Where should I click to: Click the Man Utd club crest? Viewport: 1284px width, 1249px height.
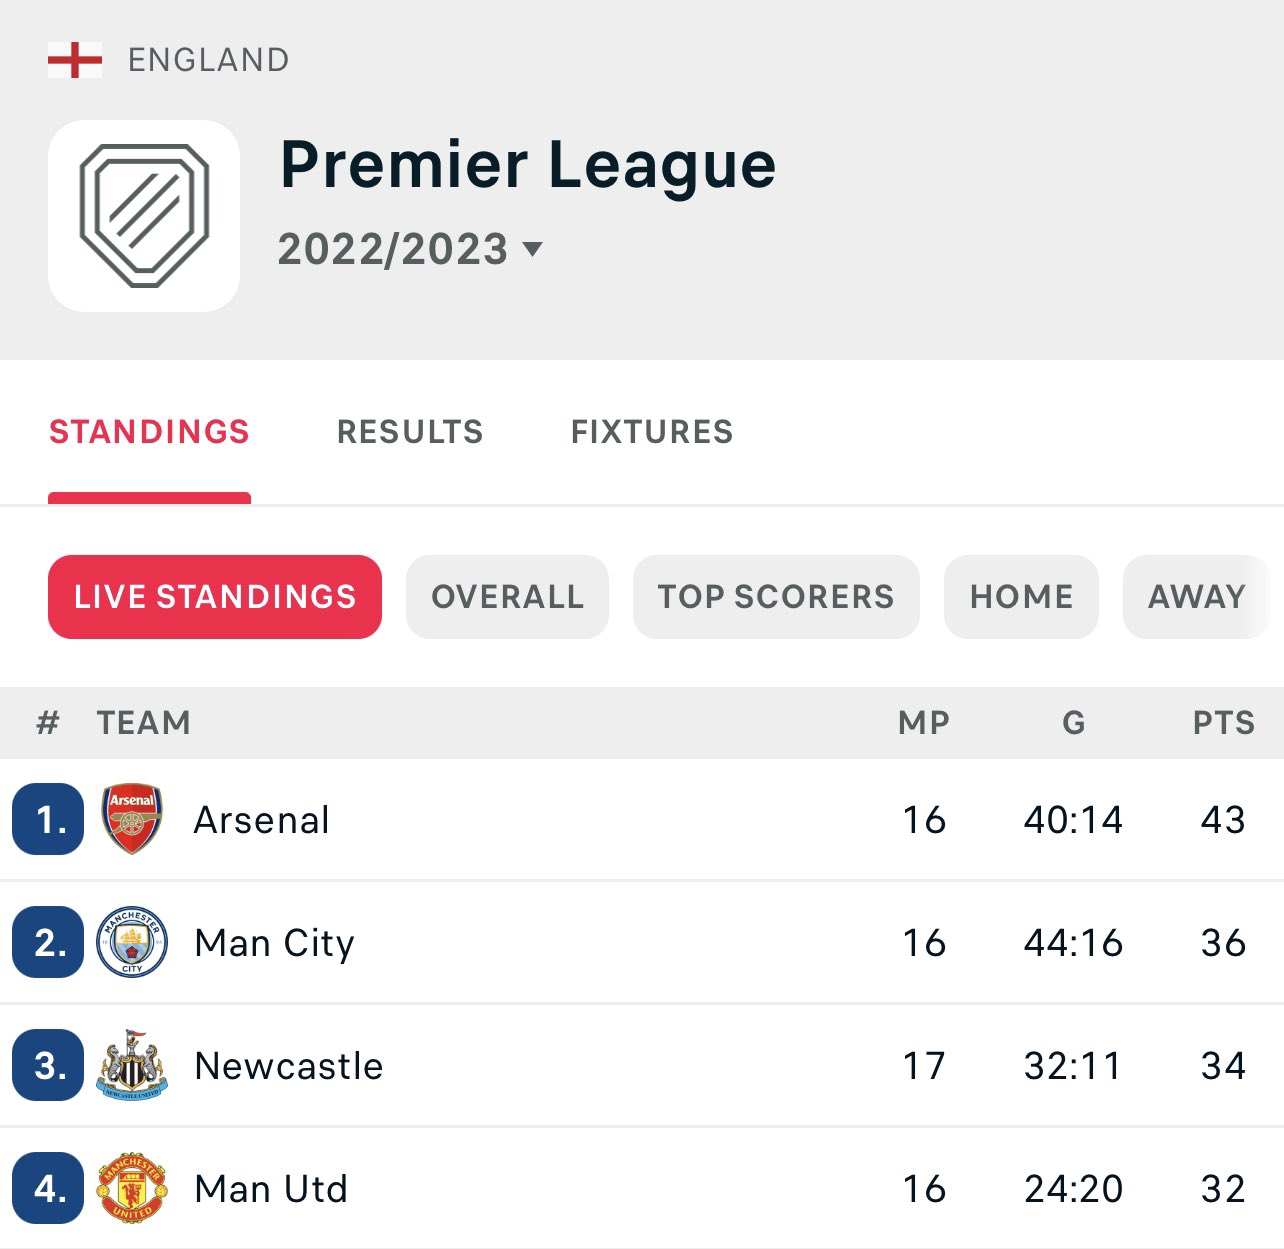point(132,1188)
